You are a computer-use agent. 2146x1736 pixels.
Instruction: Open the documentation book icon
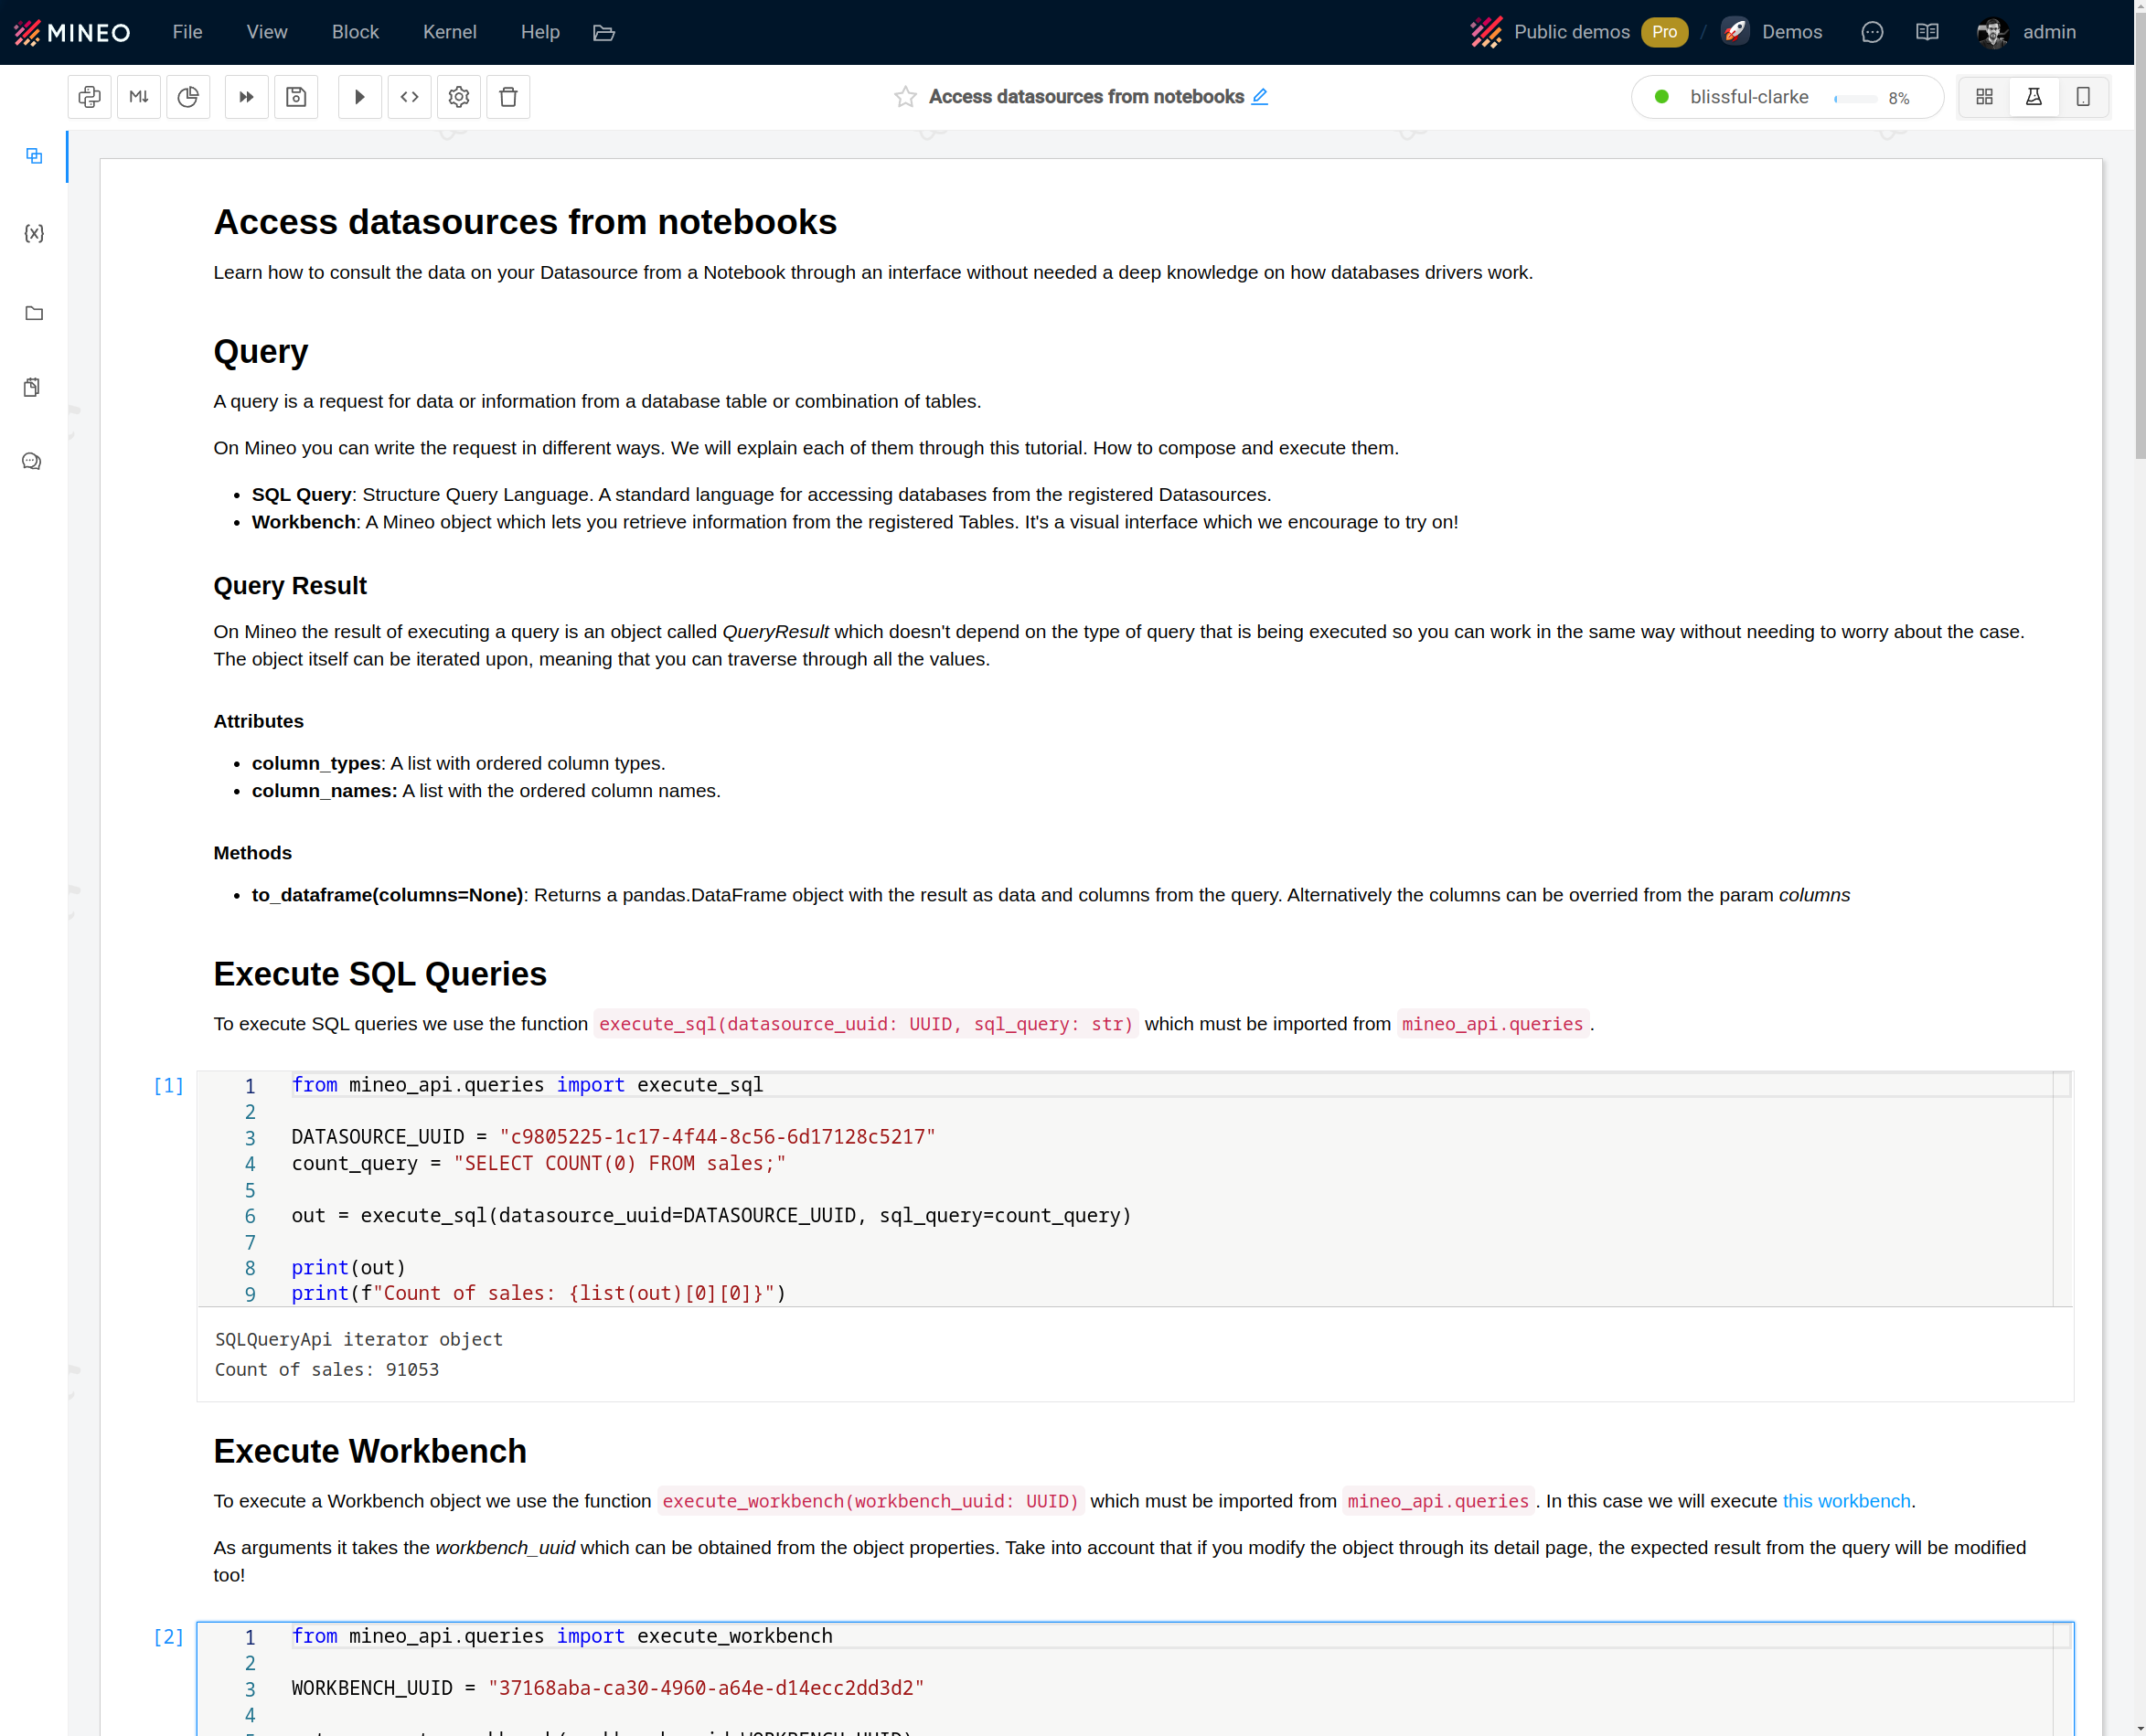[1927, 32]
